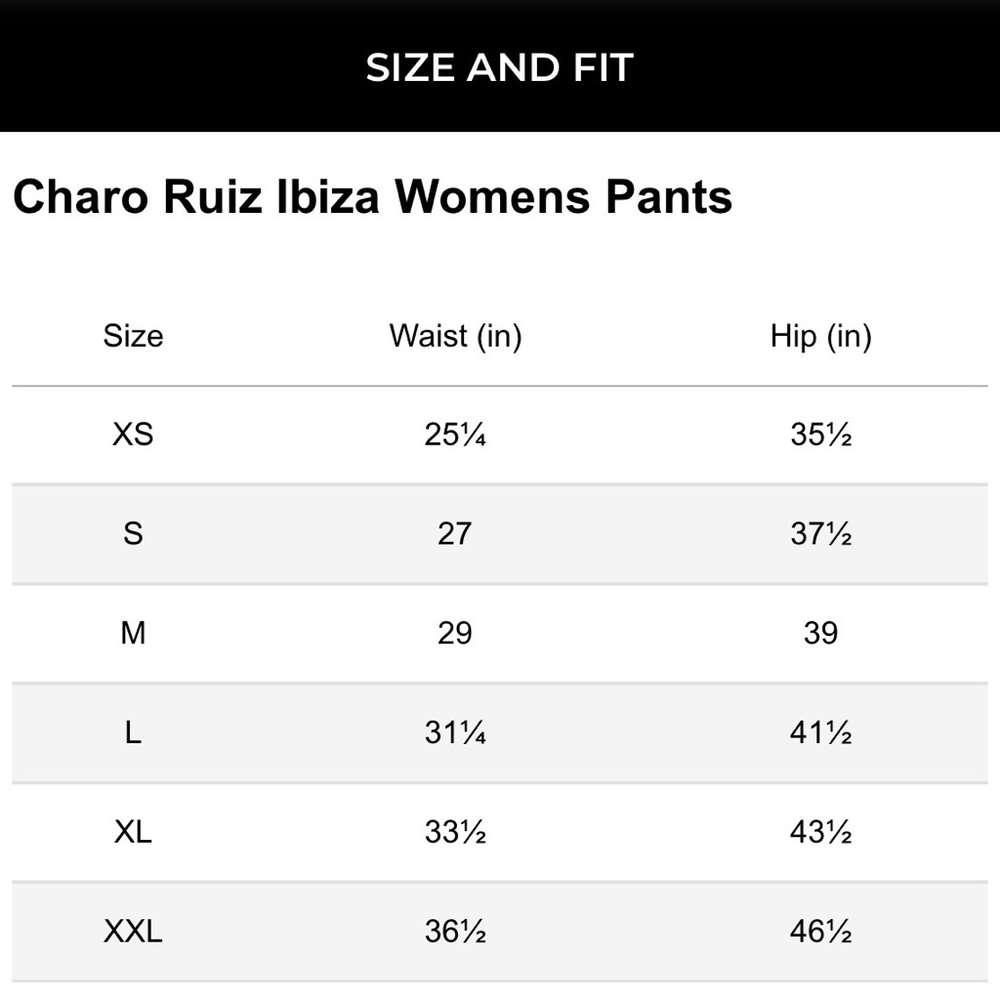This screenshot has width=1000, height=1000.
Task: Select the S size row label
Action: pos(133,533)
